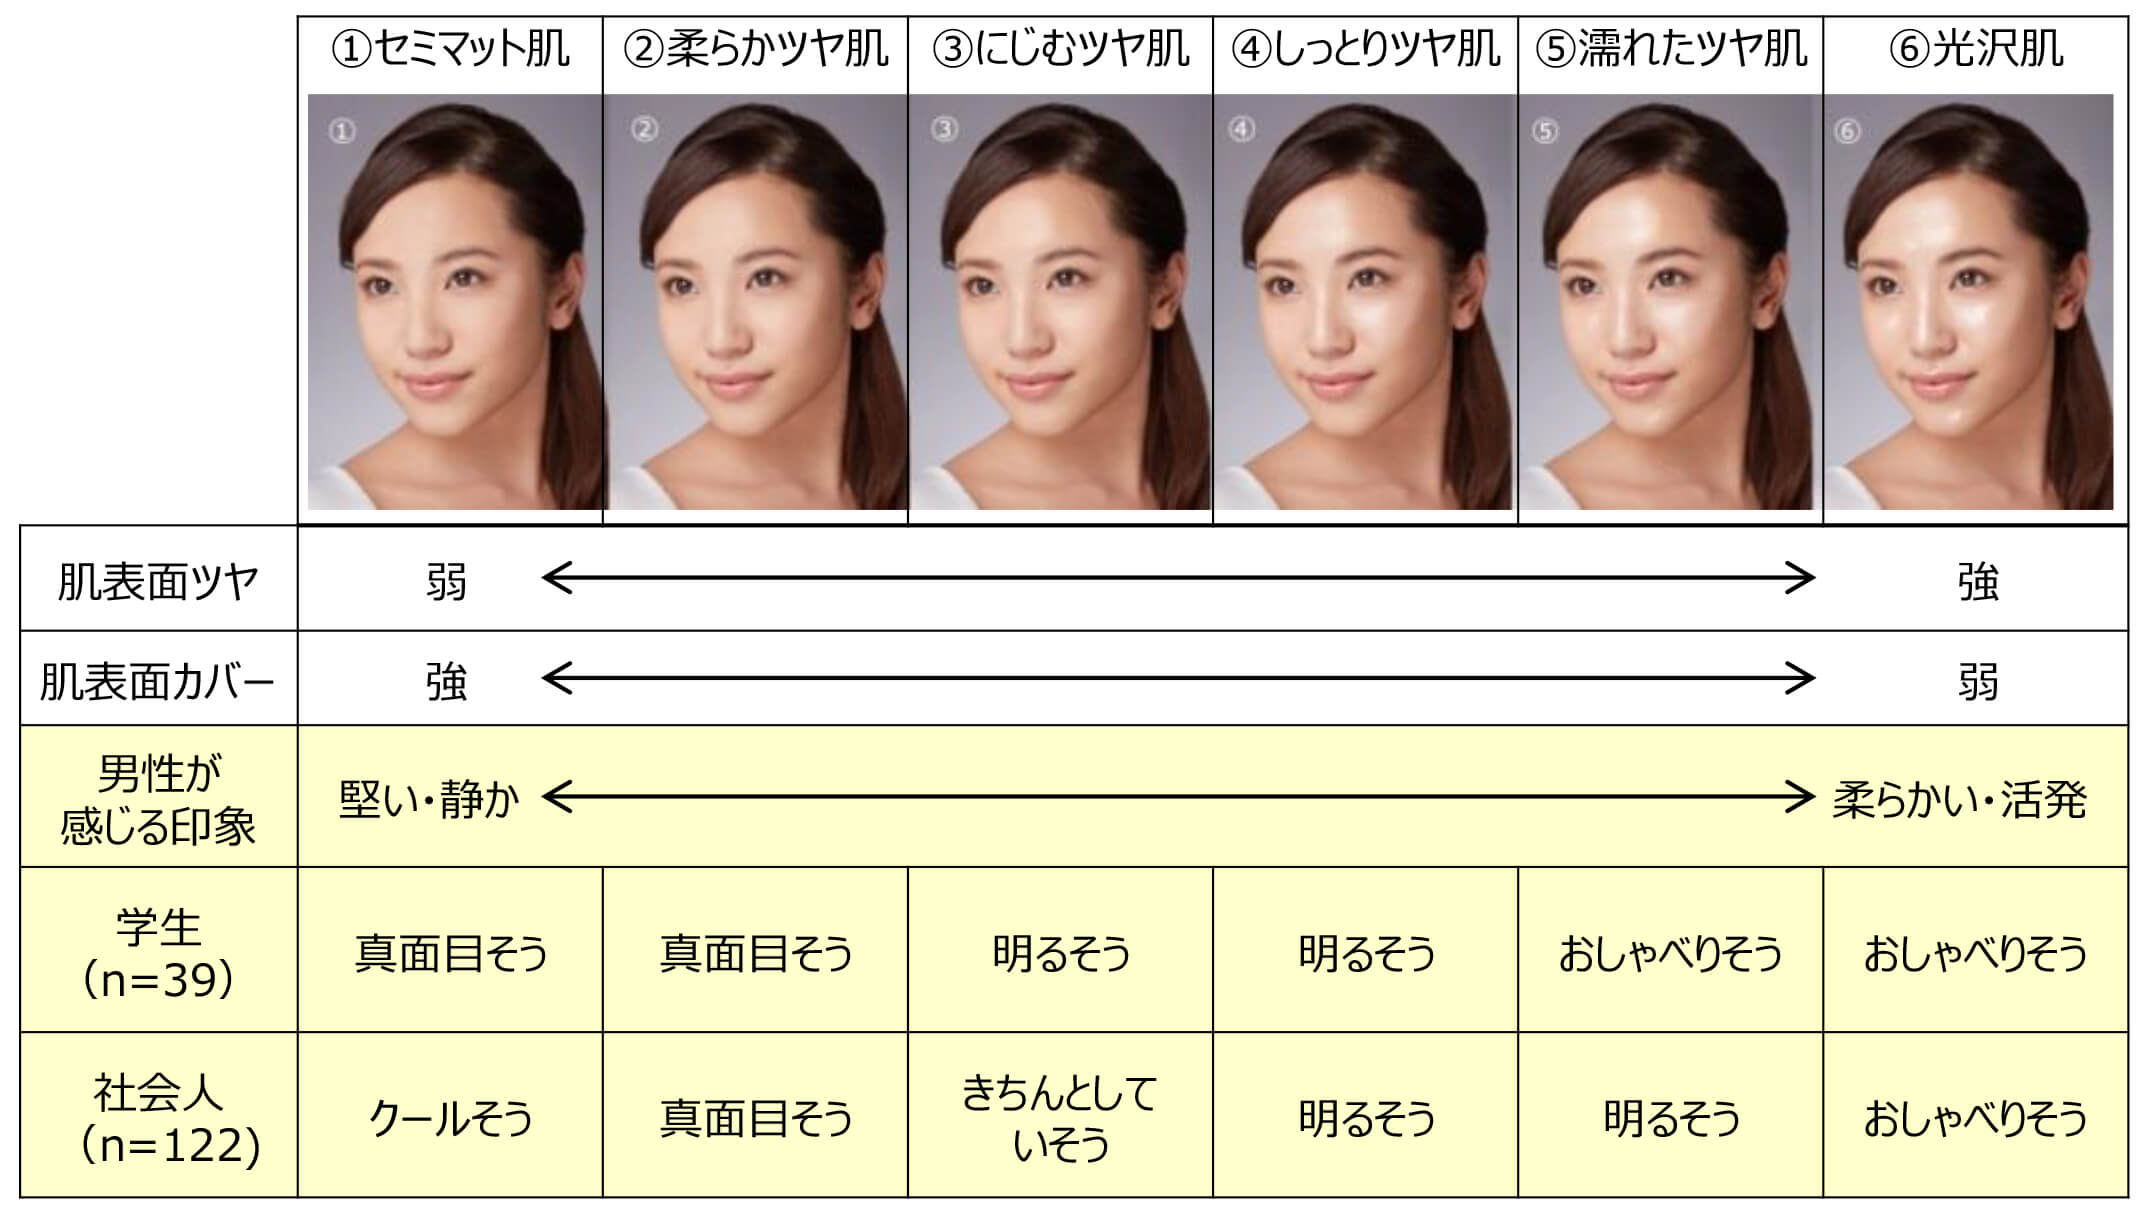The image size is (2150, 1212).
Task: Select おしゃべりそう in 学生 row under ⑤濡れたツヤ肌
Action: click(1671, 954)
